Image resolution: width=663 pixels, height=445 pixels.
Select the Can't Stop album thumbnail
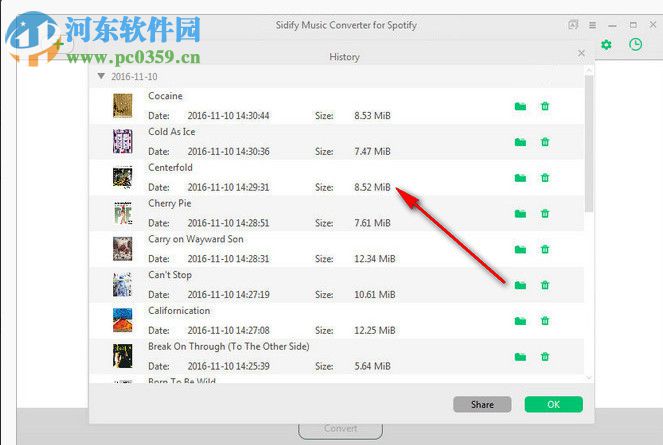coord(123,284)
